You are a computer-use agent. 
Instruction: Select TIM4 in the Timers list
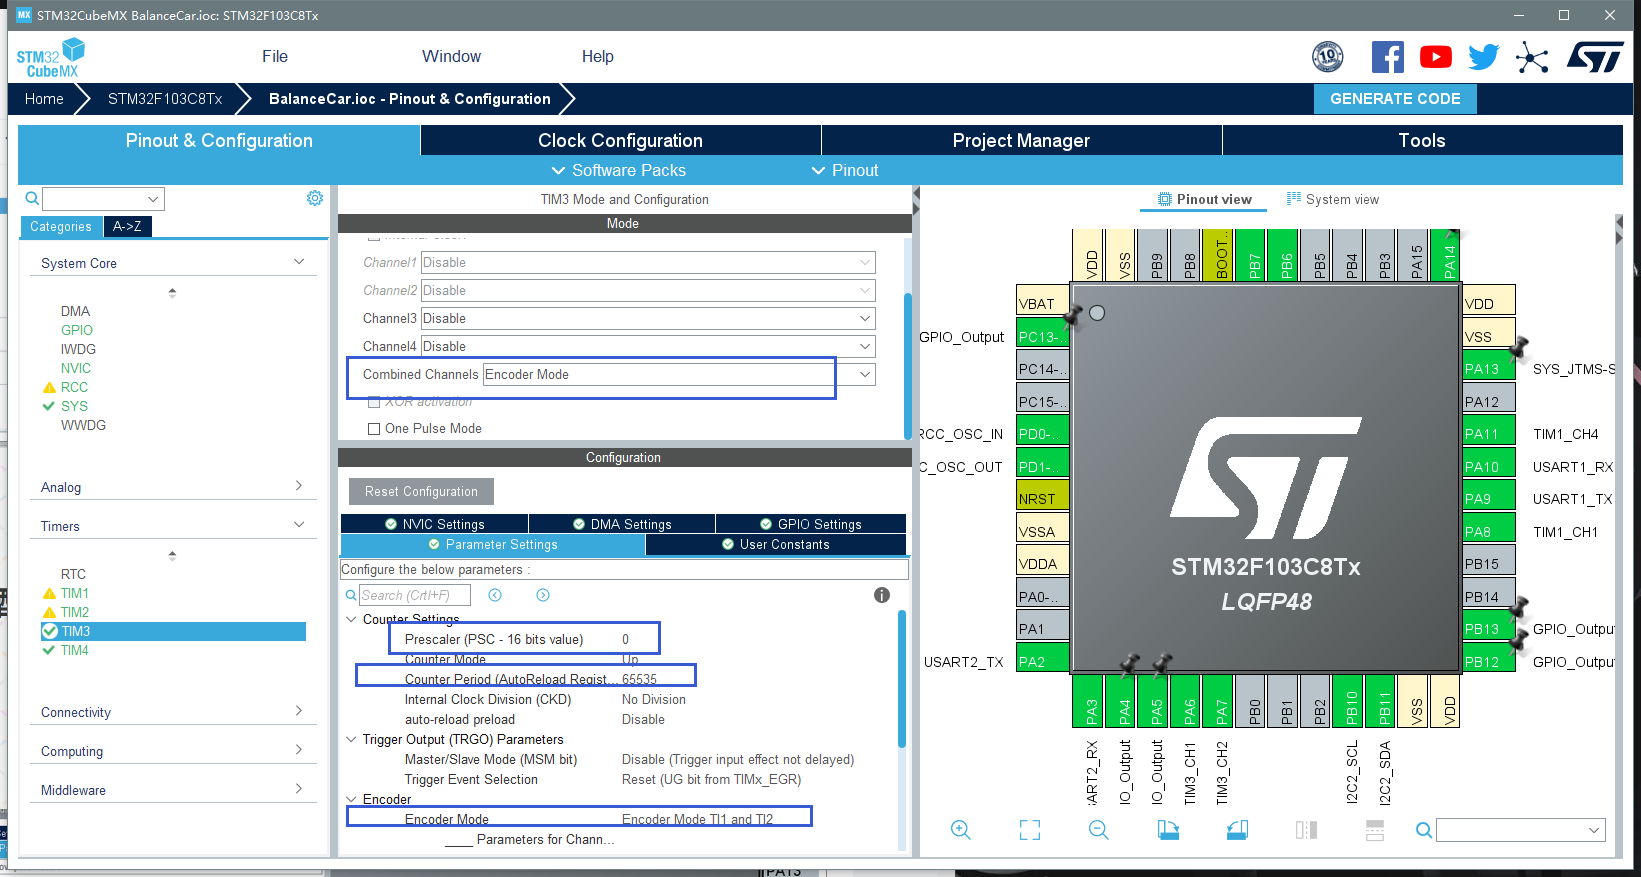pyautogui.click(x=75, y=650)
